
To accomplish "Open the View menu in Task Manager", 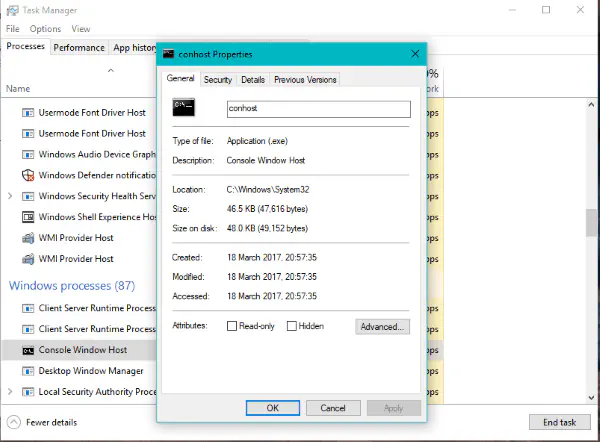I will (x=81, y=29).
